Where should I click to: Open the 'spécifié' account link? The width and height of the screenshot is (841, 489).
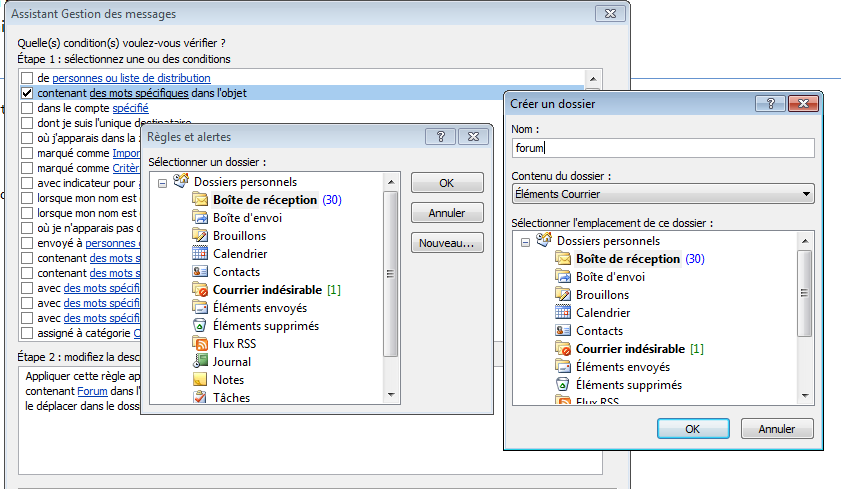pyautogui.click(x=130, y=108)
